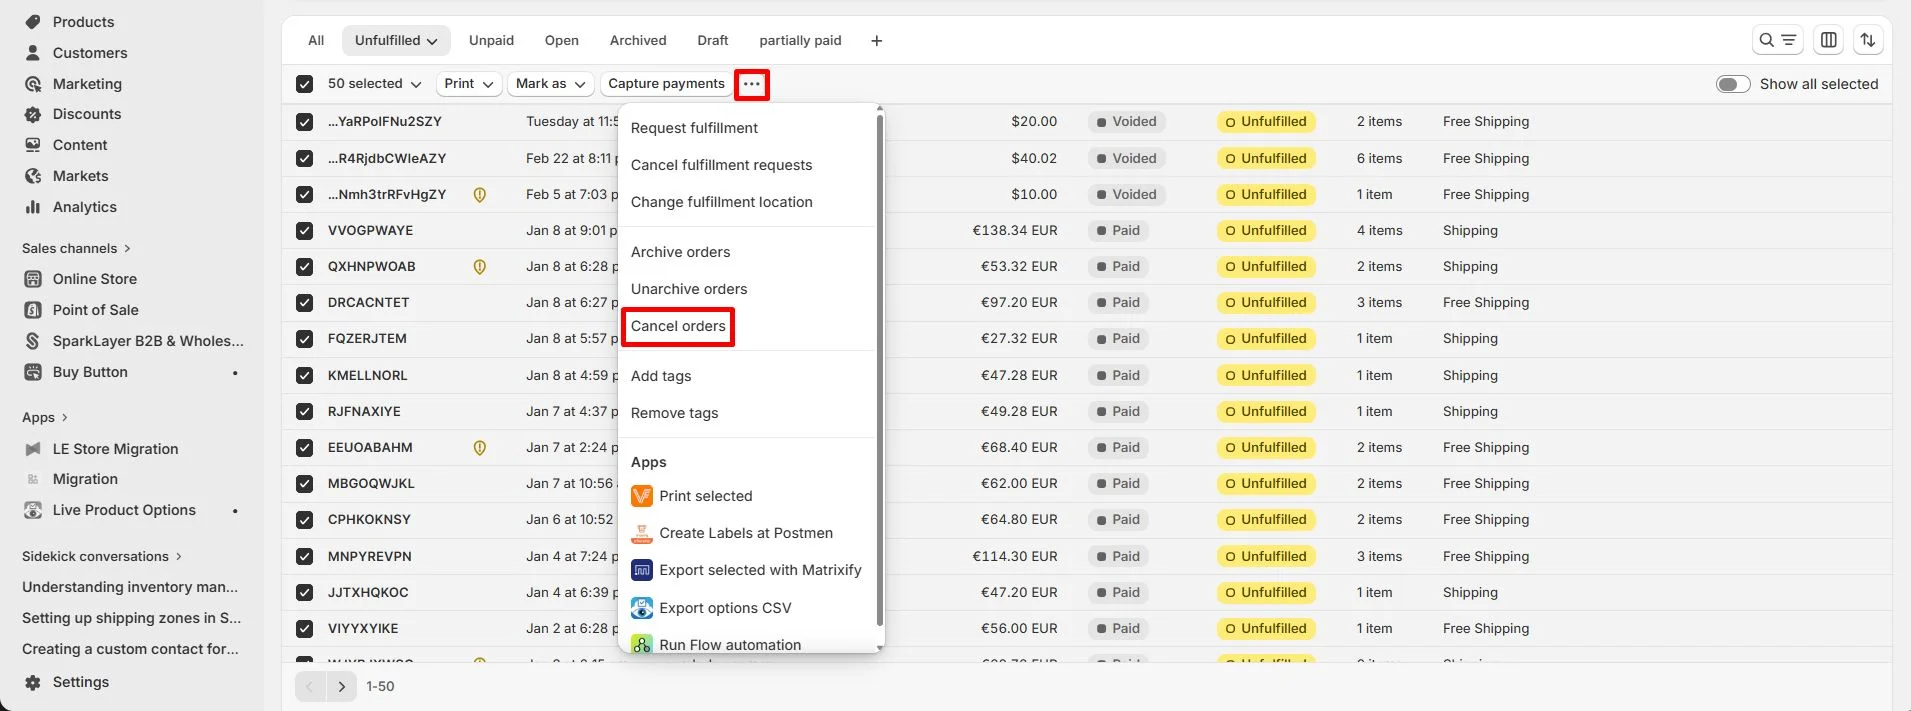Switch to the All orders tab
The image size is (1911, 711).
tap(316, 41)
